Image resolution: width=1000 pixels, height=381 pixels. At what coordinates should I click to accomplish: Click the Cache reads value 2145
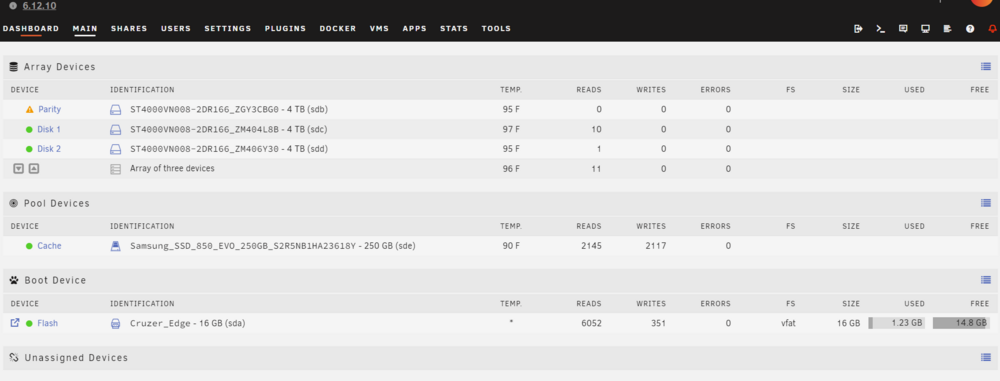(591, 246)
